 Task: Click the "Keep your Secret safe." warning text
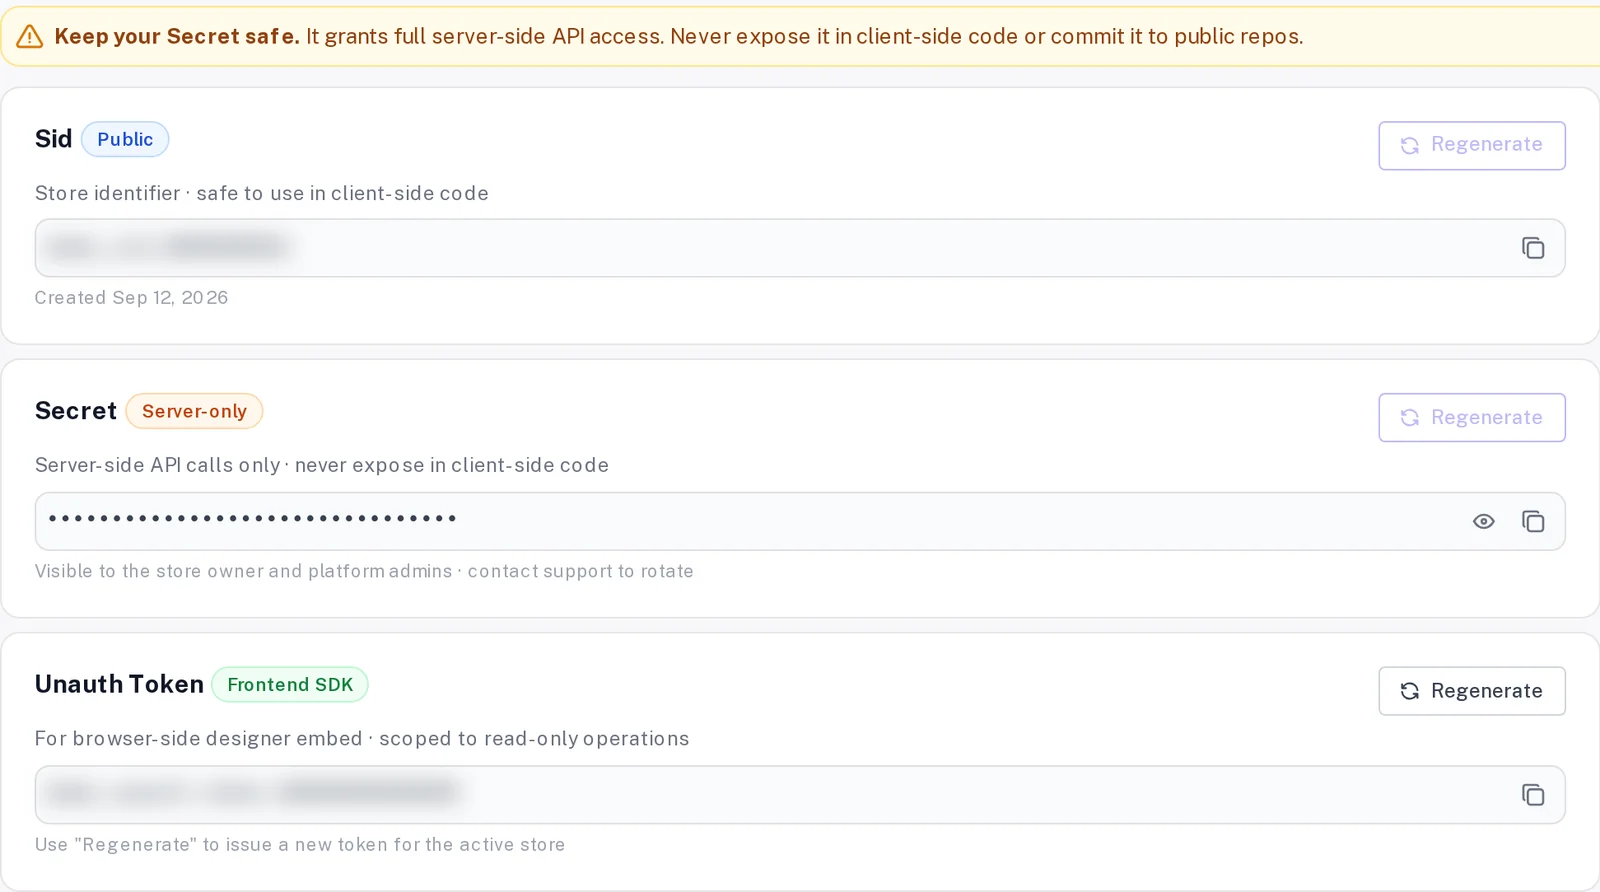pos(177,37)
